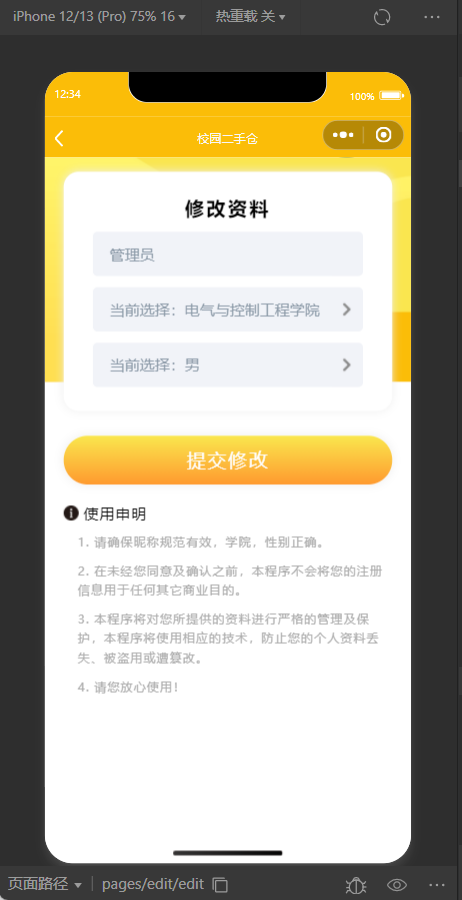Click the back arrow in the navigation bar

59,138
